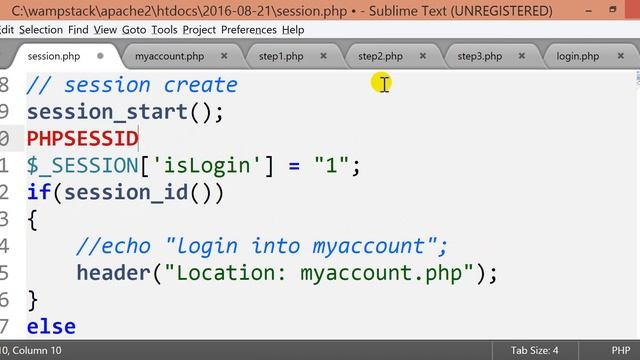Screen dimensions: 640x360
Task: Open the Selection menu
Action: tap(41, 30)
